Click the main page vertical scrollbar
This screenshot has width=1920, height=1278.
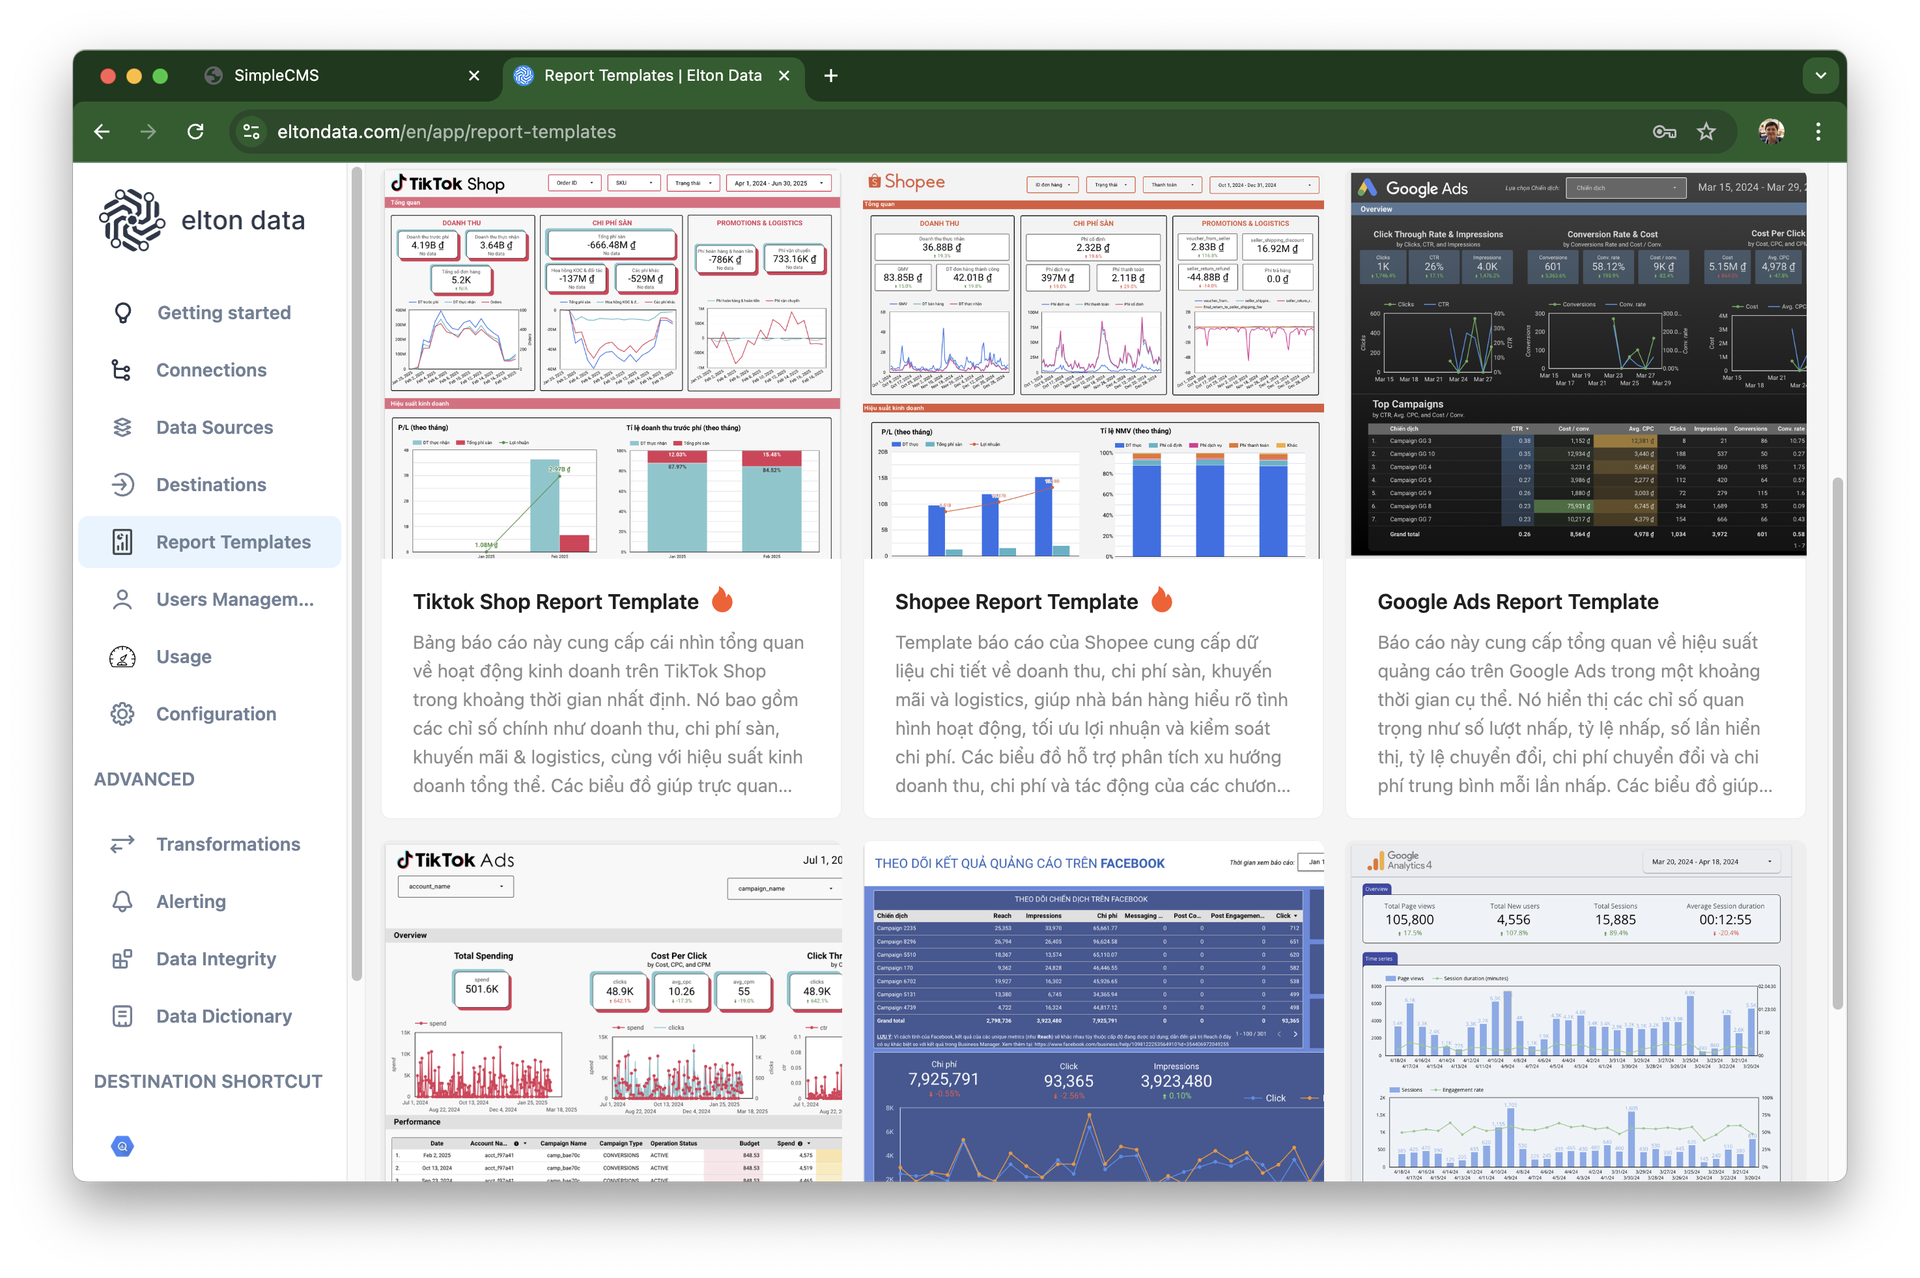click(1837, 744)
